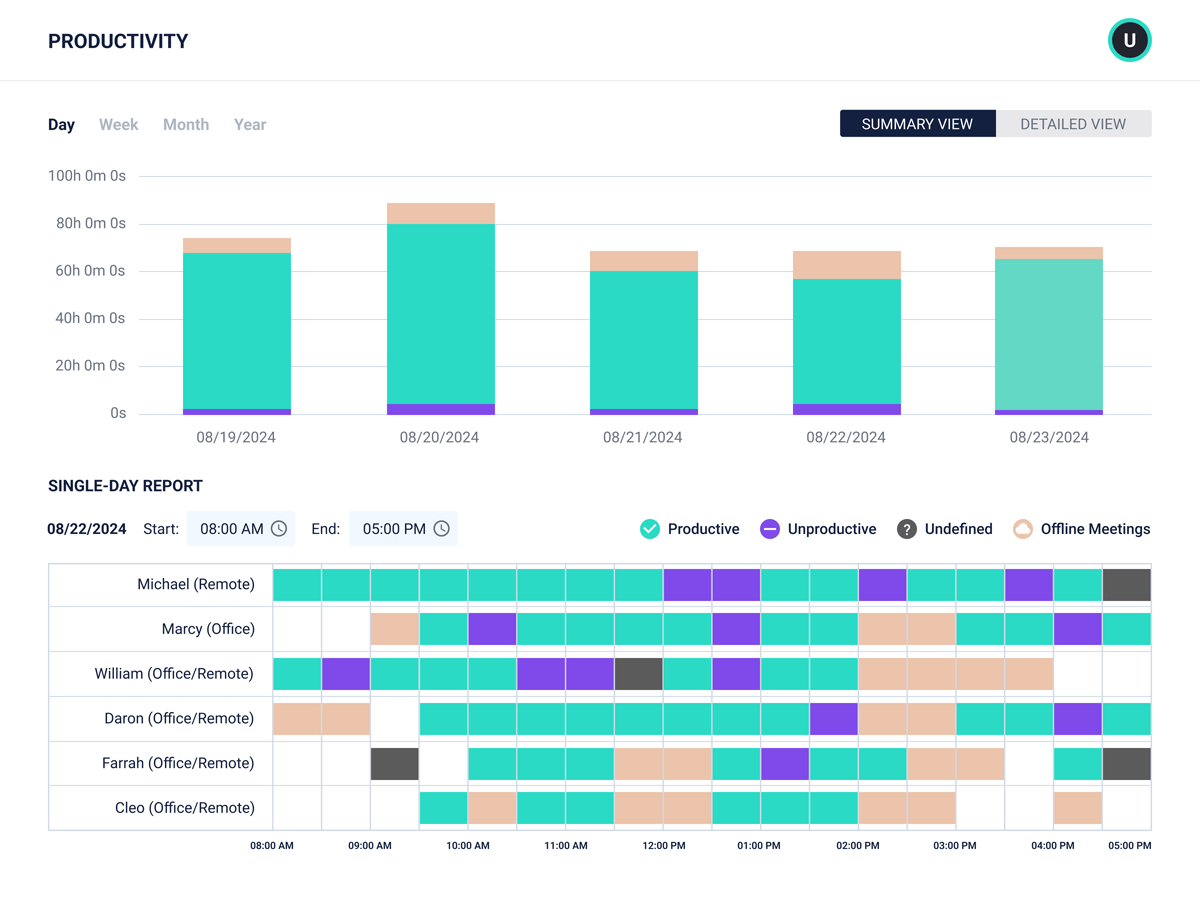This screenshot has width=1200, height=900.
Task: Click the Productive checkmark legend icon
Action: click(651, 528)
